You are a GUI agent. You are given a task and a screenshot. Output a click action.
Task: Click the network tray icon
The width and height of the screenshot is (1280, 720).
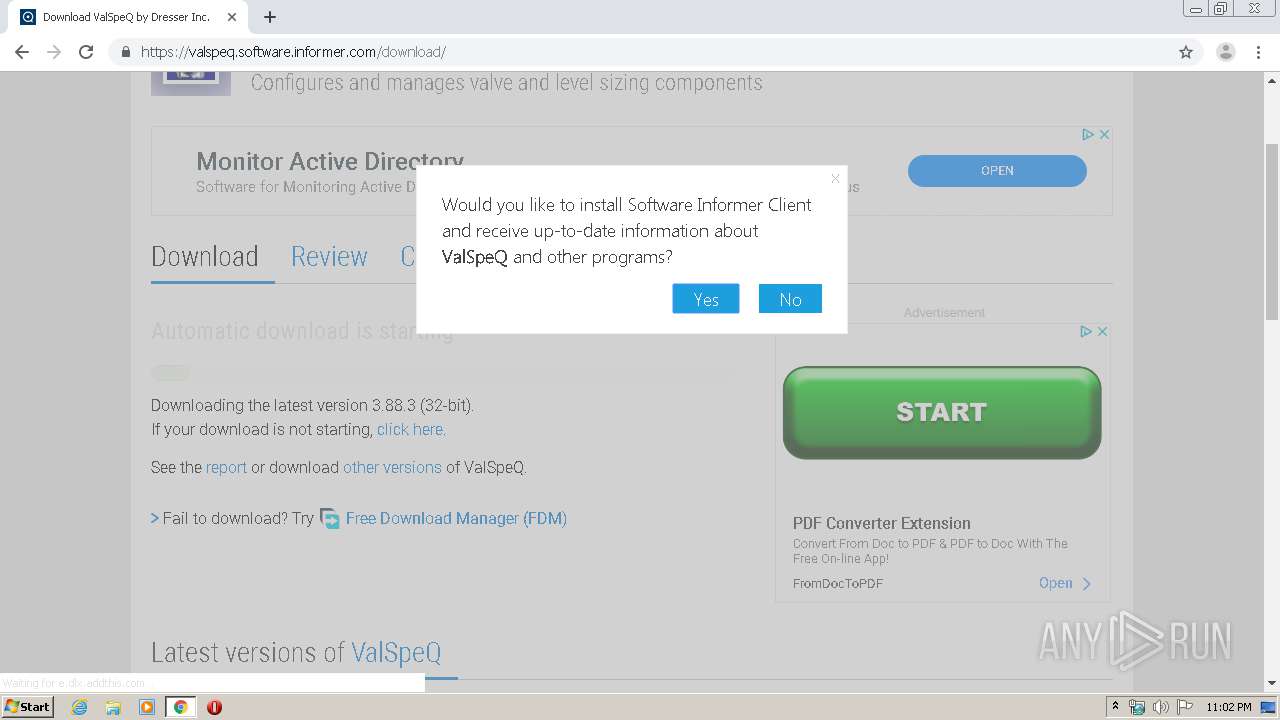click(x=1137, y=707)
